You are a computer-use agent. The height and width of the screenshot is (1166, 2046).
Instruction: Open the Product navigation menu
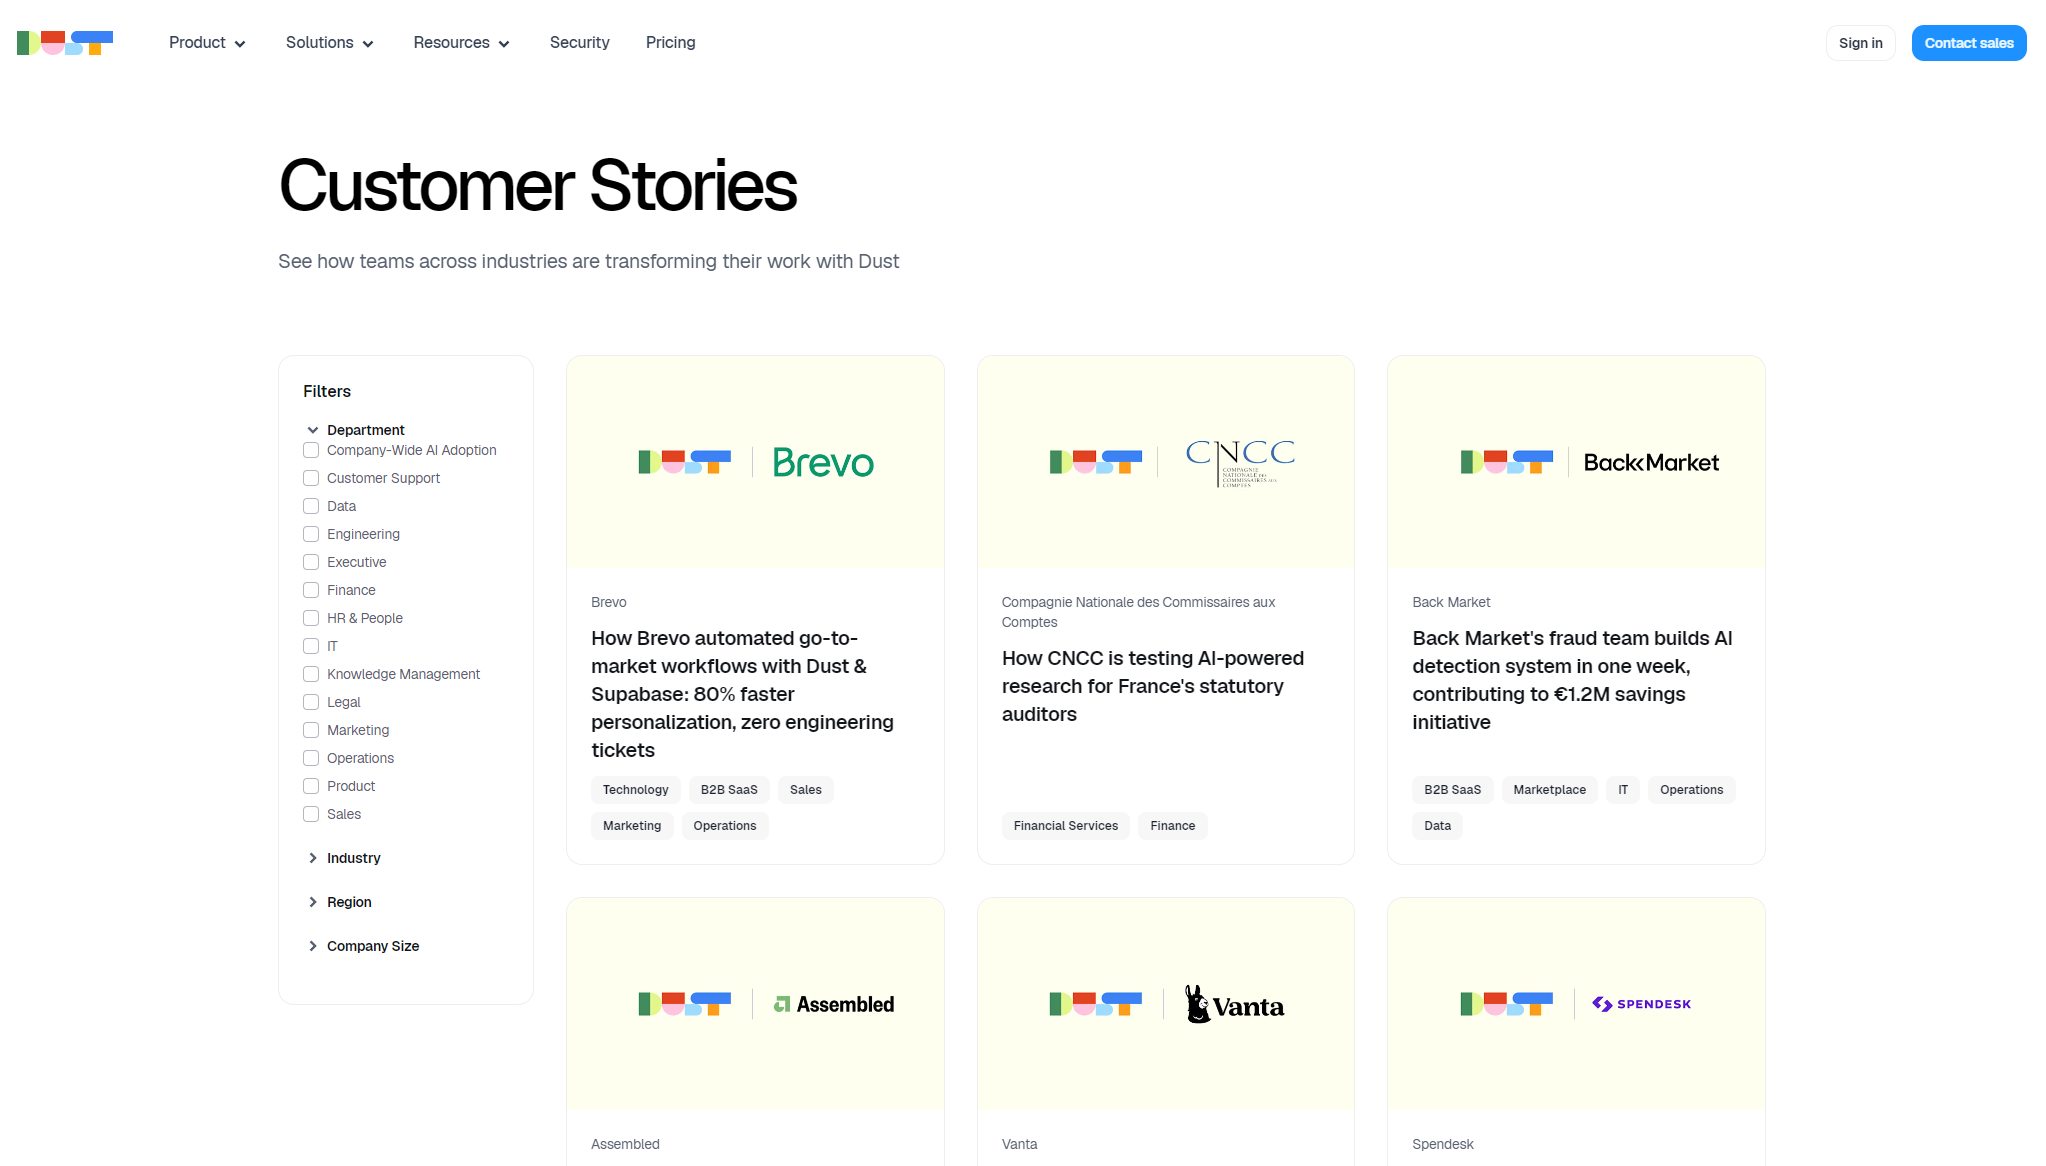(x=207, y=43)
